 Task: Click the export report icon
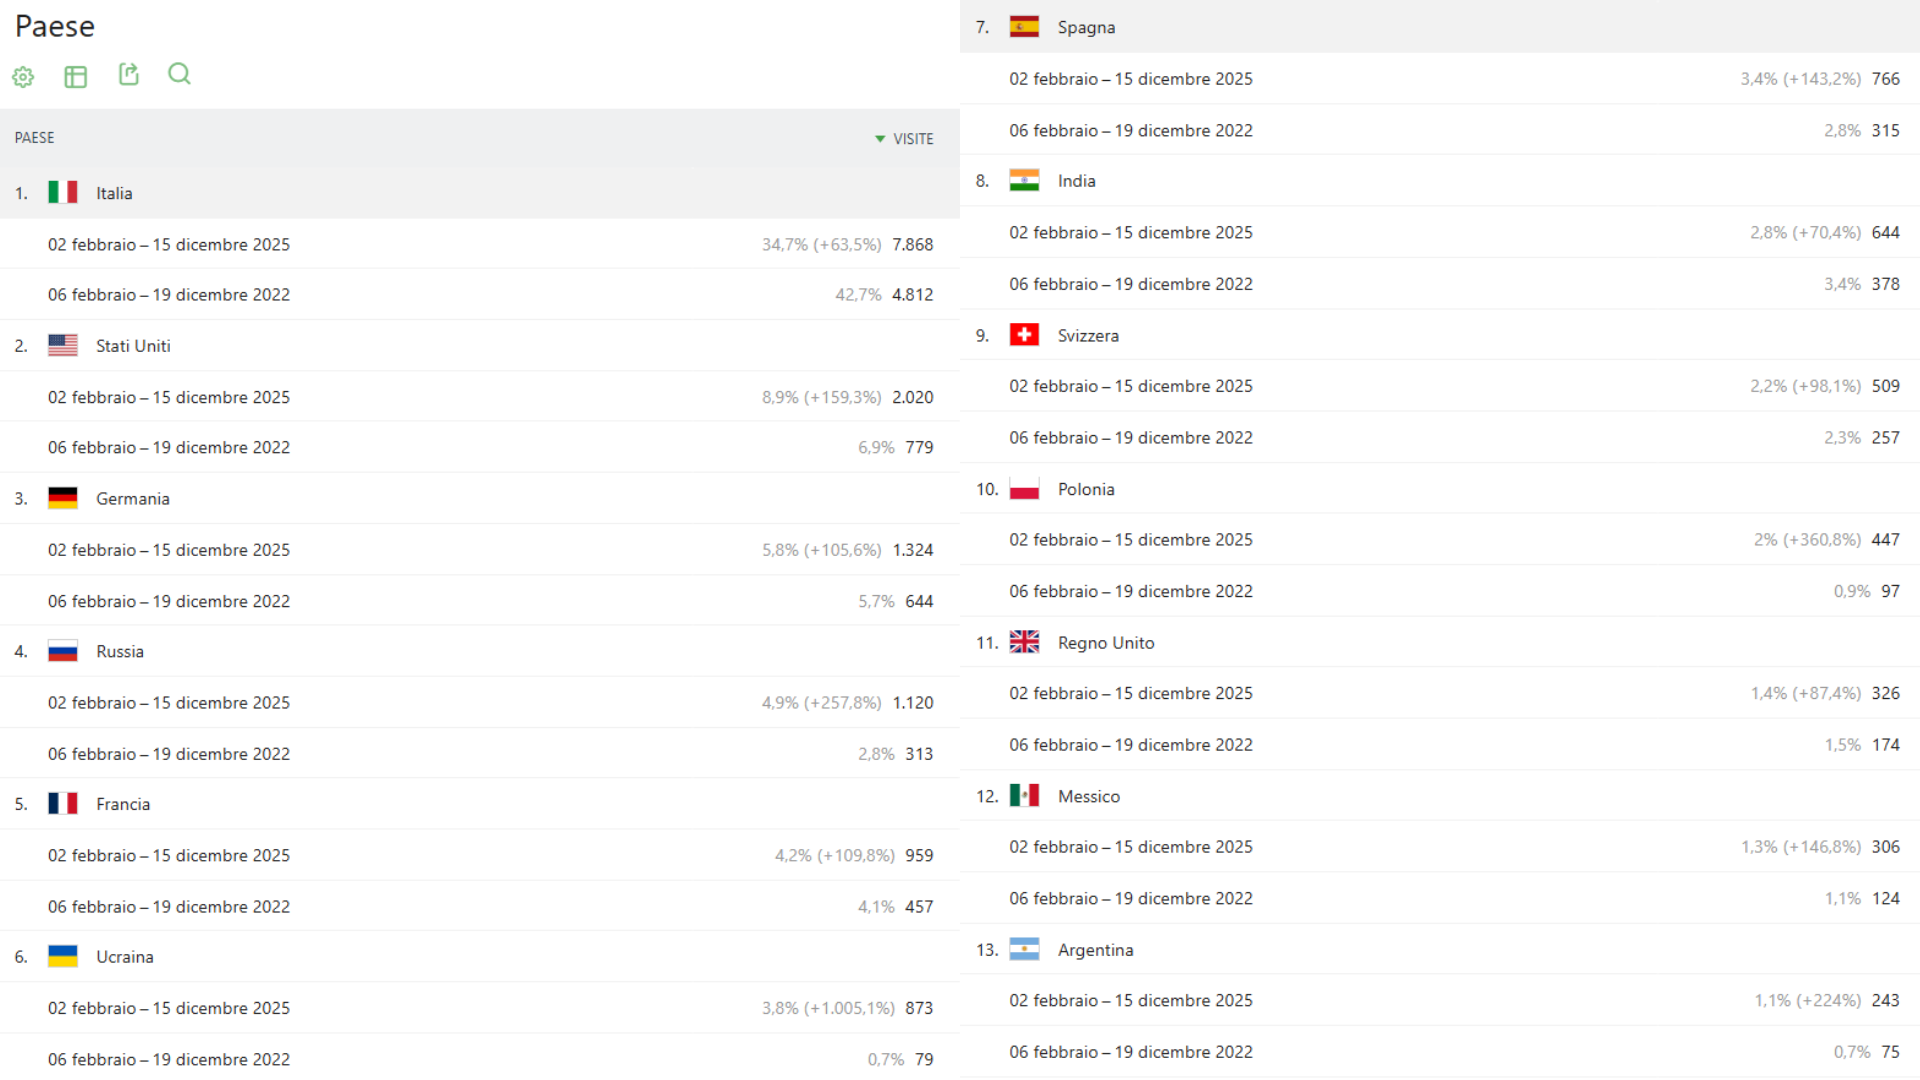click(x=129, y=75)
